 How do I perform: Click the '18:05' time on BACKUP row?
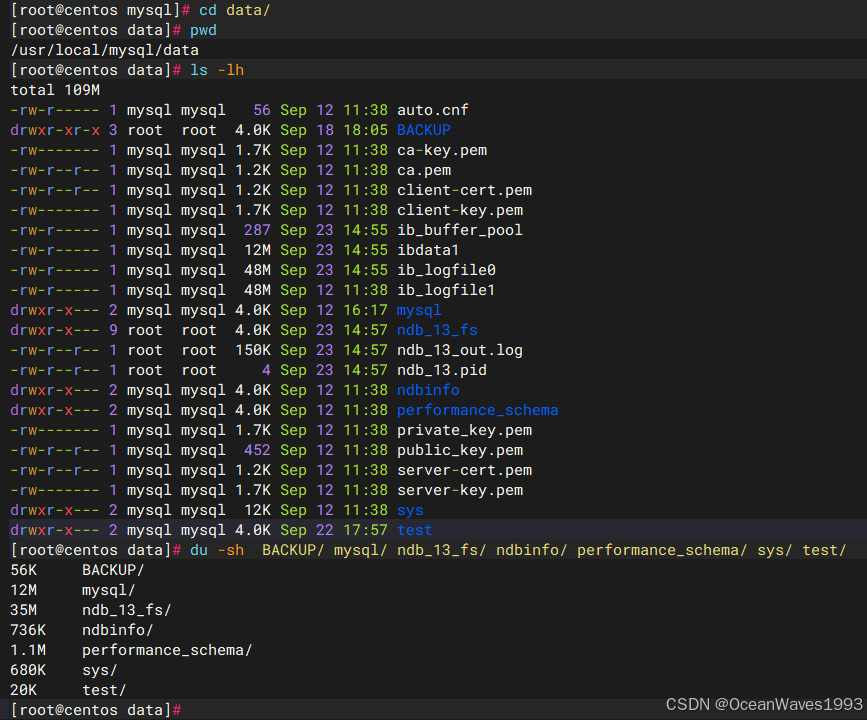(x=365, y=130)
